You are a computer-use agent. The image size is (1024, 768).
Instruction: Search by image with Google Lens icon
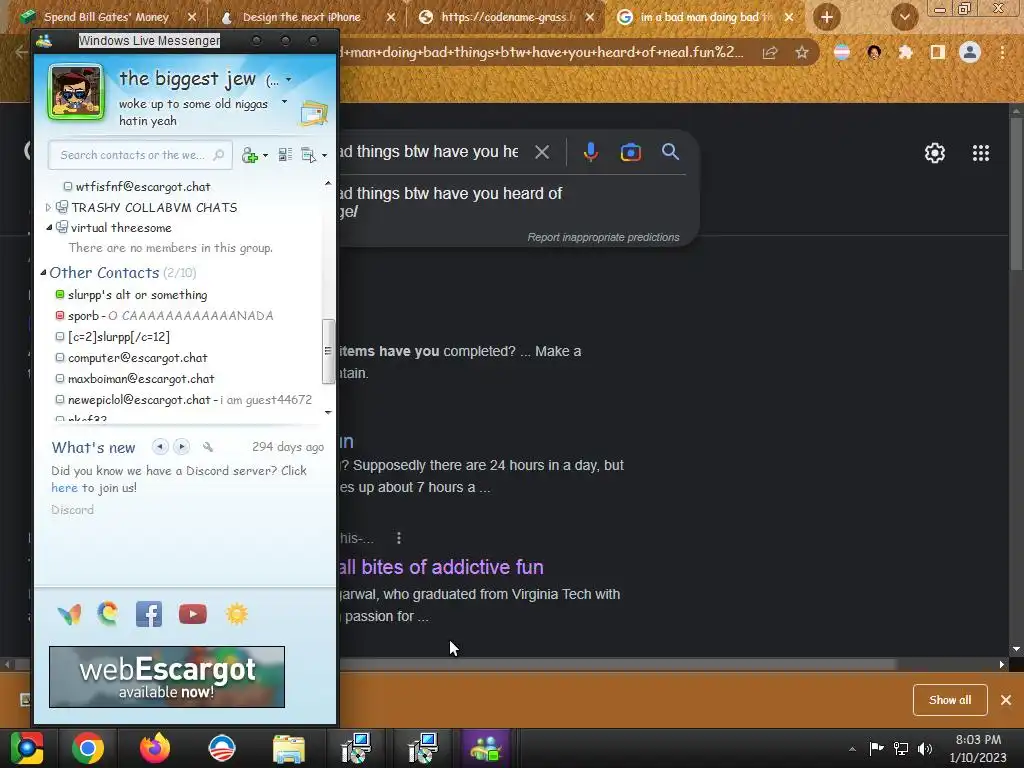click(630, 152)
